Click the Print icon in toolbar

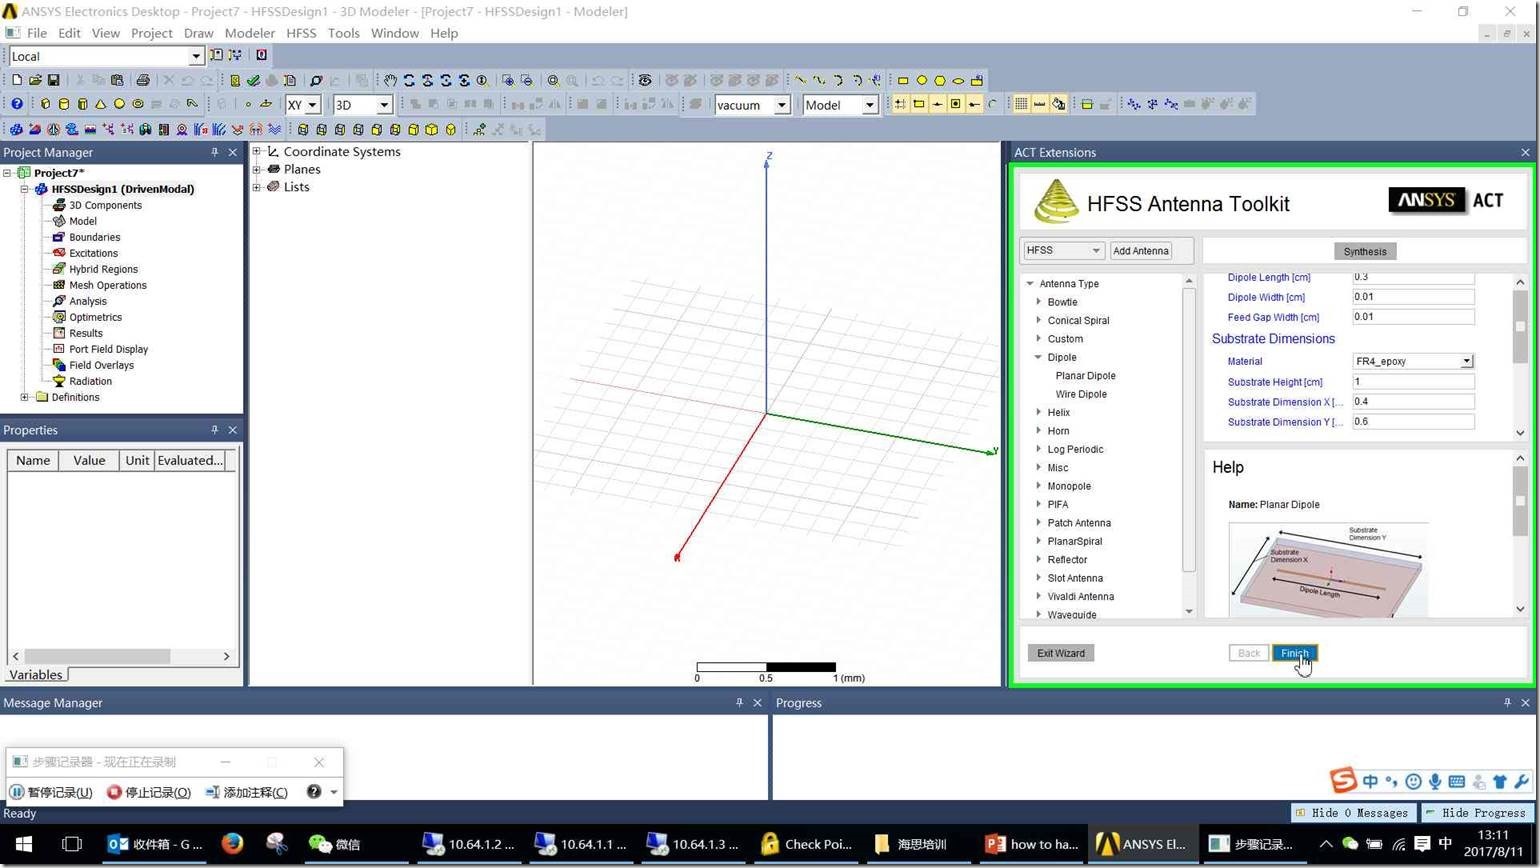[x=142, y=80]
